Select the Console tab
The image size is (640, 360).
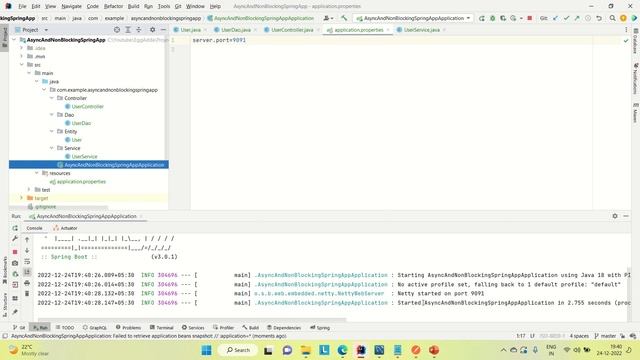34,228
